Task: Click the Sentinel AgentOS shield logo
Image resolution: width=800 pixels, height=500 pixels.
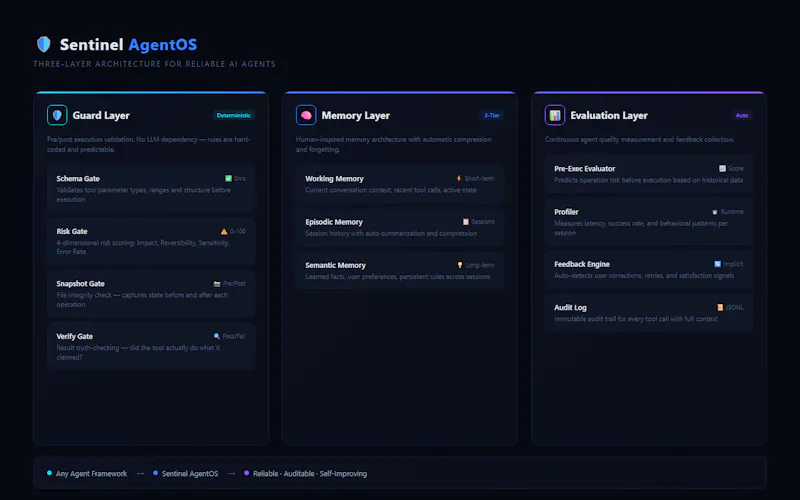Action: pyautogui.click(x=44, y=44)
